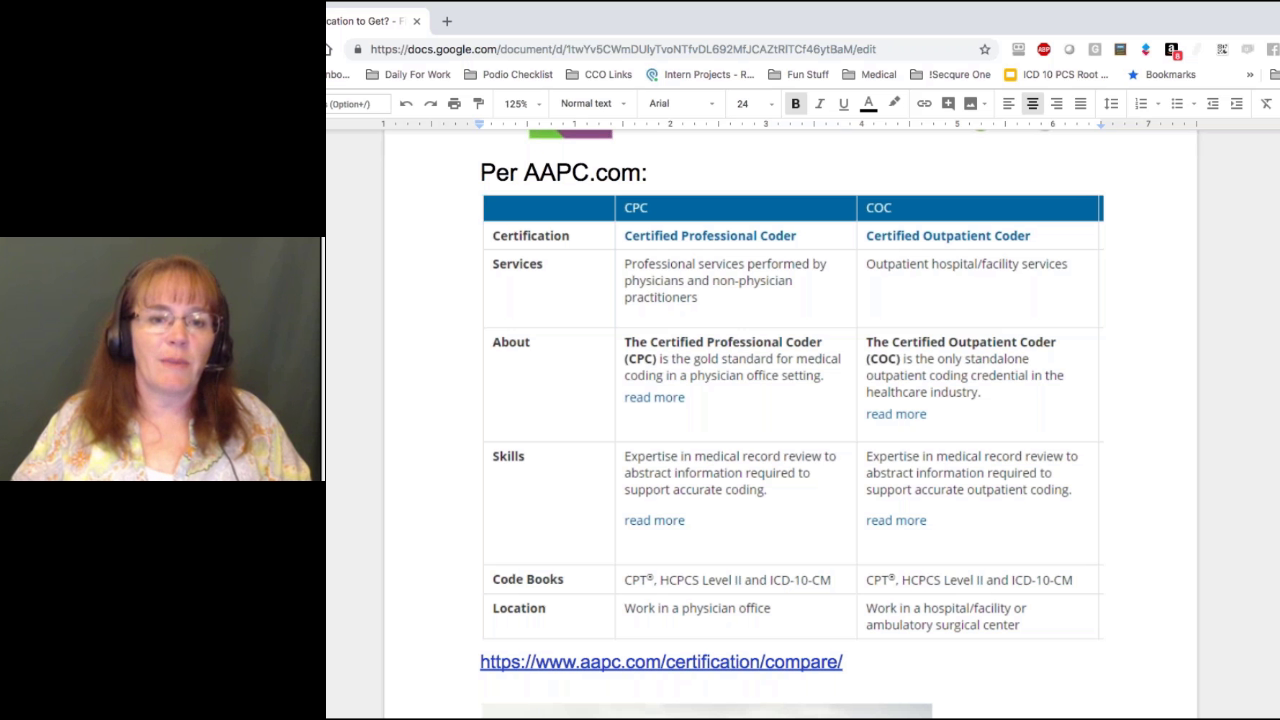This screenshot has height=720, width=1280.
Task: Toggle underline formatting
Action: pos(844,104)
